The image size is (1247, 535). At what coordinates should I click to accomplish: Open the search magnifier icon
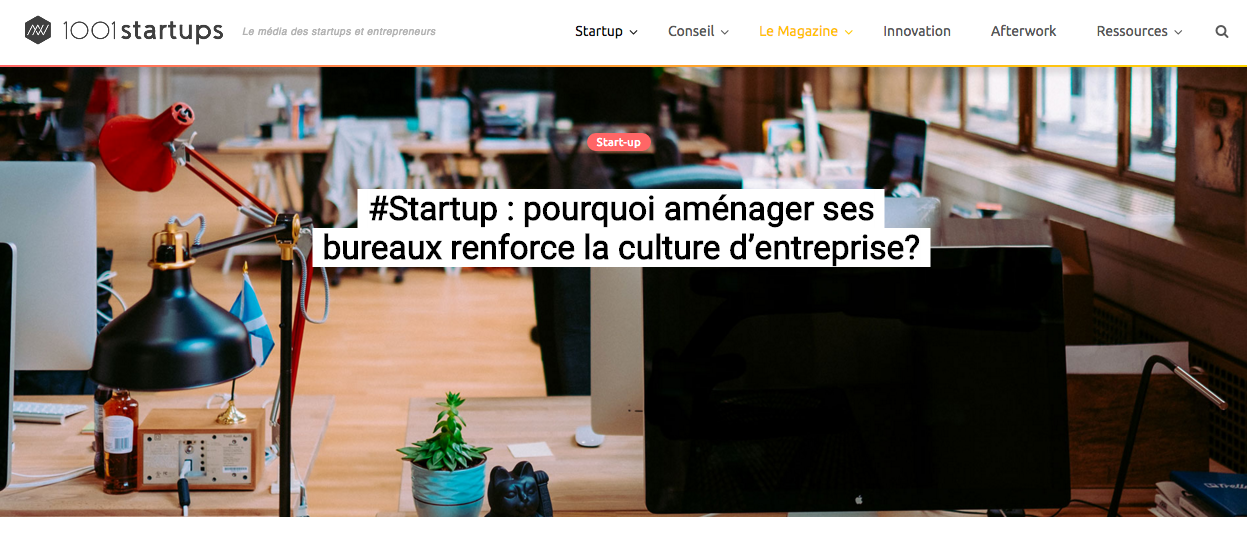point(1222,31)
